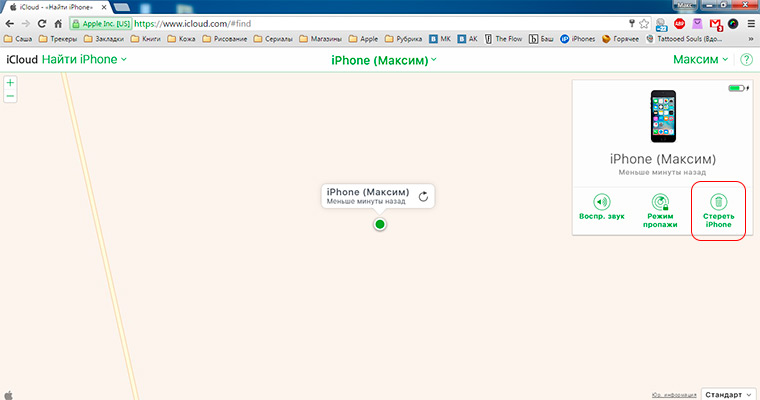Click the iPhone device image in panel
760x400 pixels.
(663, 116)
